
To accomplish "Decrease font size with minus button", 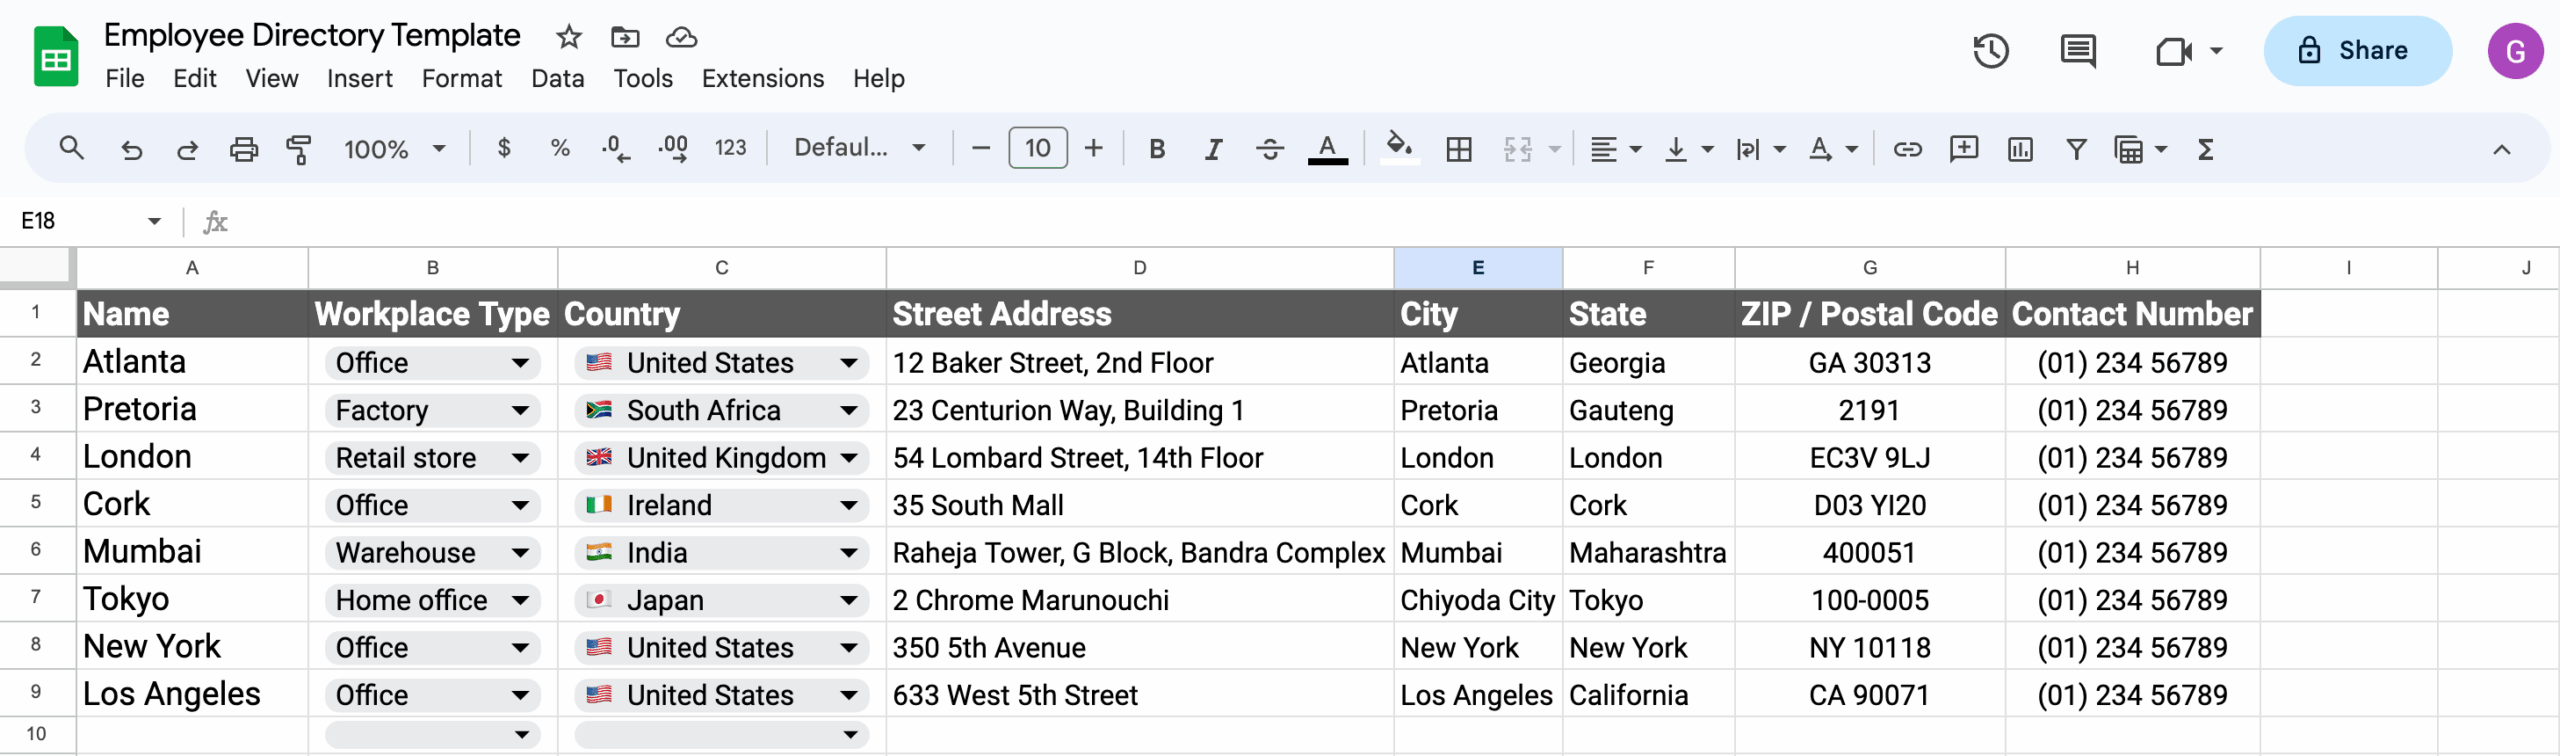I will pos(981,149).
